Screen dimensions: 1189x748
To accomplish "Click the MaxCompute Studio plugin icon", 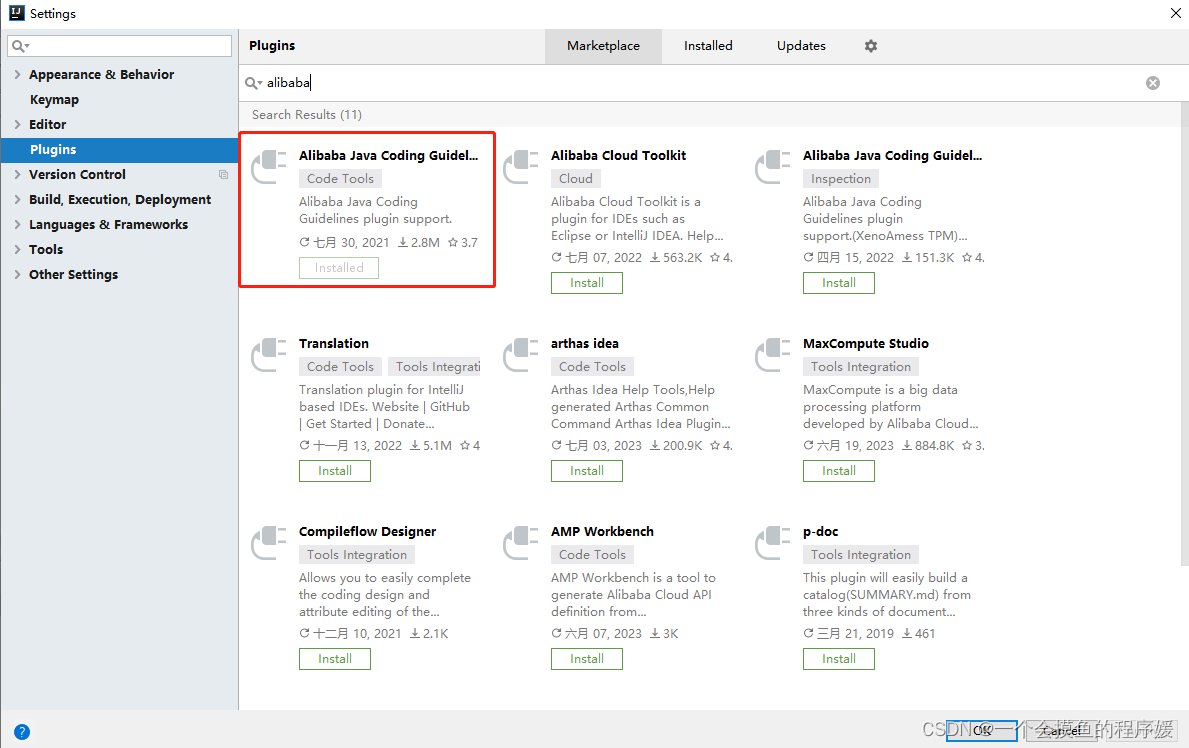I will [773, 354].
